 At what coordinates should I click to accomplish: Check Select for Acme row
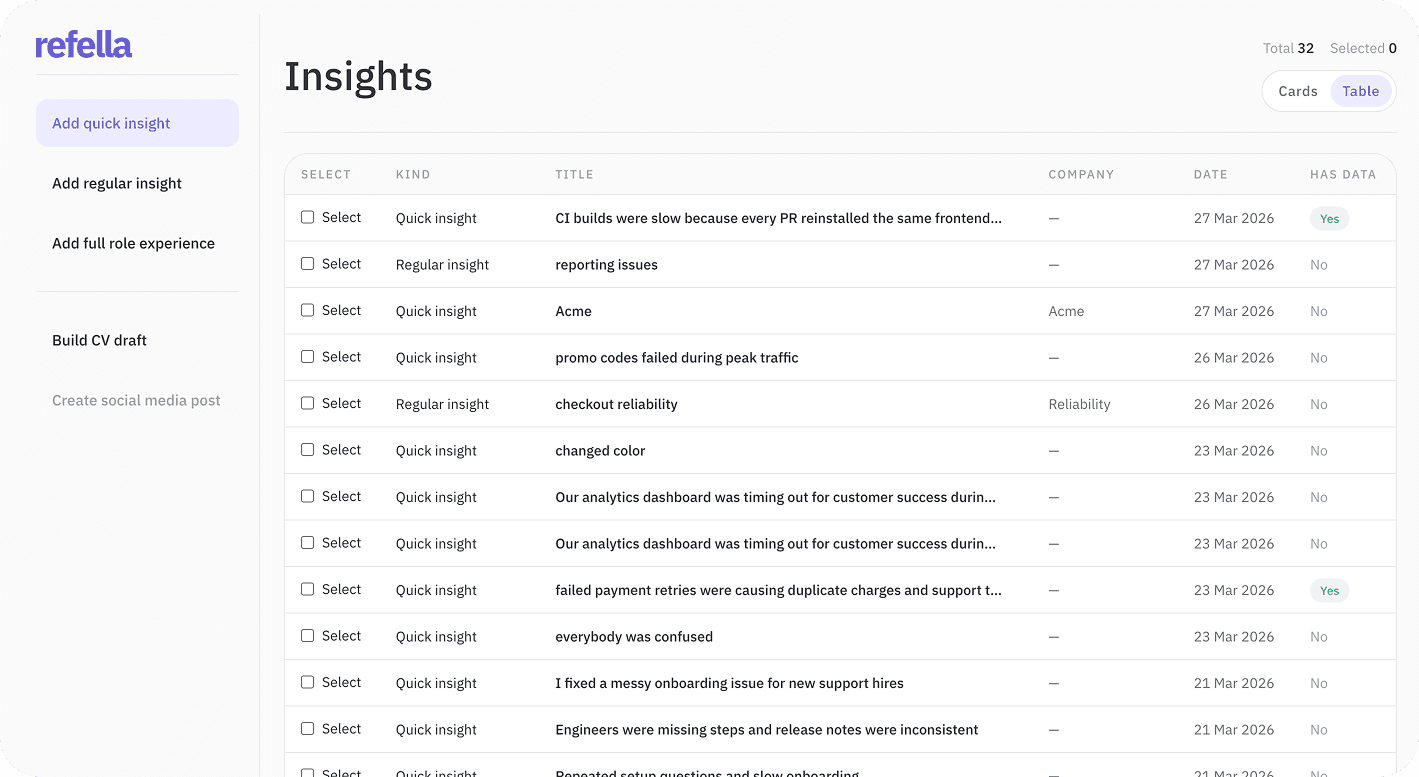(308, 310)
